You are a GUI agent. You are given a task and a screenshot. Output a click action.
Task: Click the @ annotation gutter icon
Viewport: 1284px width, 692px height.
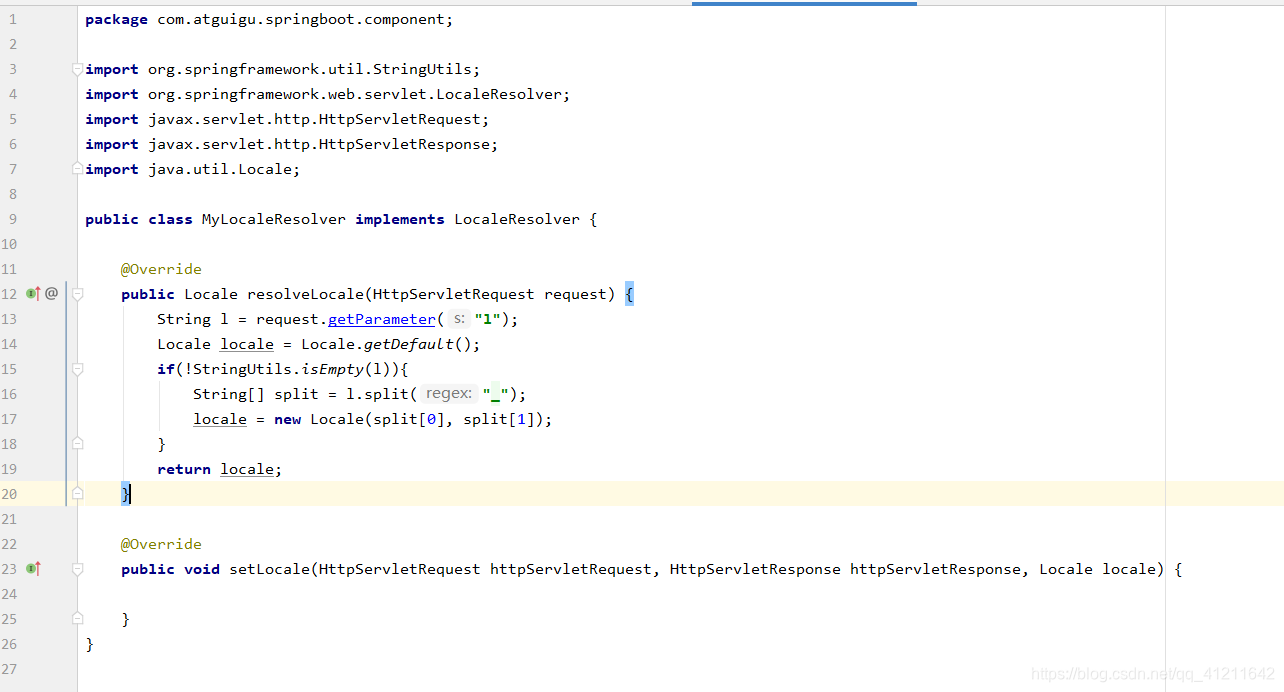click(x=51, y=293)
